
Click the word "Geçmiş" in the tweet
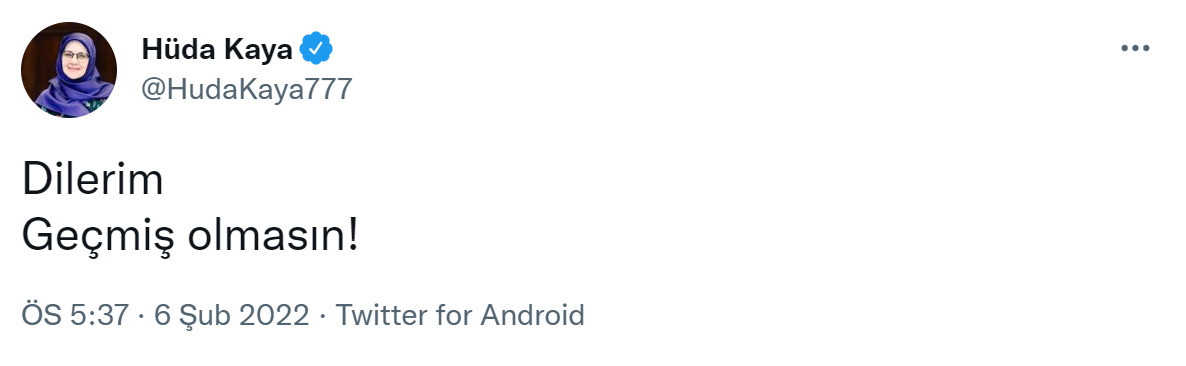pos(99,239)
